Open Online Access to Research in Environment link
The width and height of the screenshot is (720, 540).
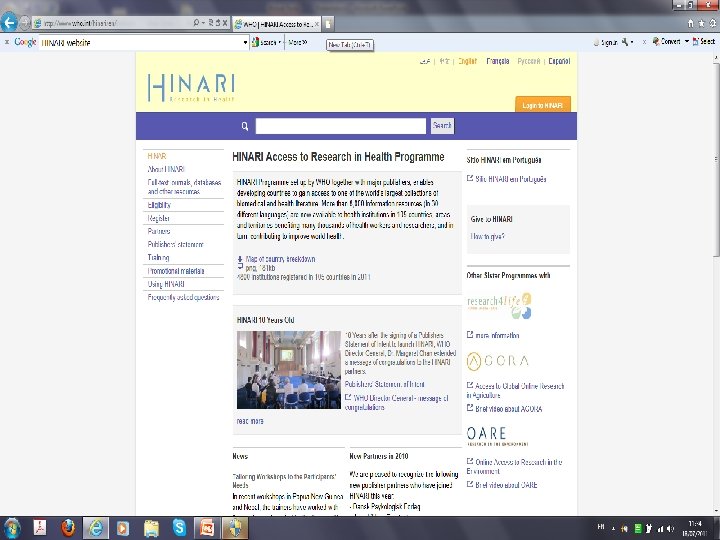tap(514, 467)
